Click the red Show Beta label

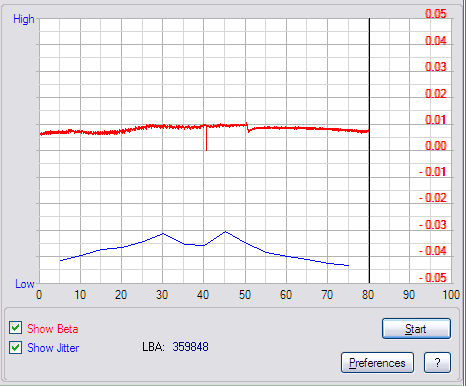click(53, 329)
